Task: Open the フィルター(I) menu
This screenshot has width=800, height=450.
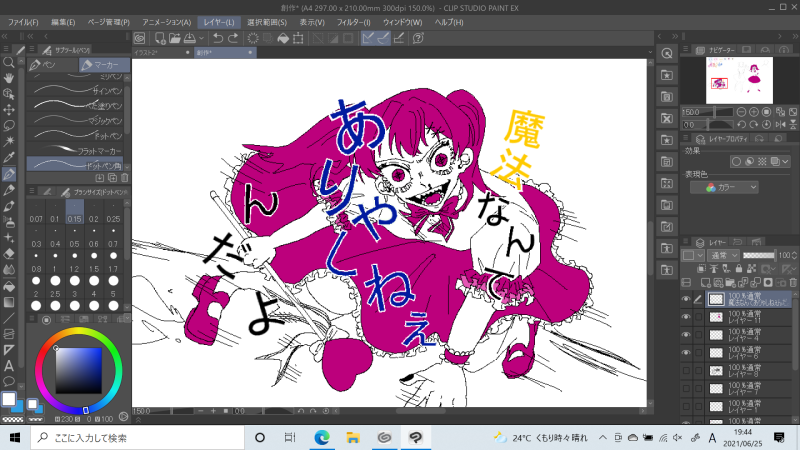Action: pos(353,22)
